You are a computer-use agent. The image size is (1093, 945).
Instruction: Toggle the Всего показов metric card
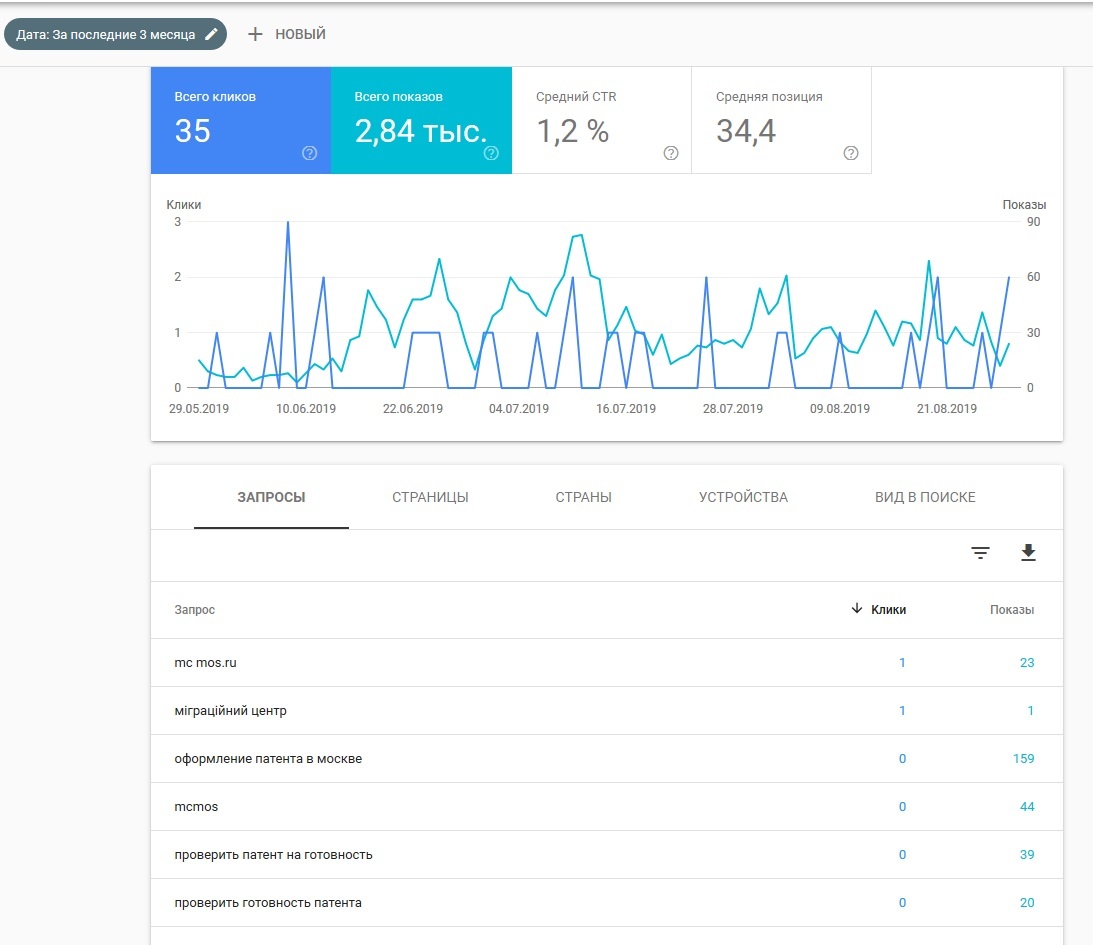click(420, 120)
